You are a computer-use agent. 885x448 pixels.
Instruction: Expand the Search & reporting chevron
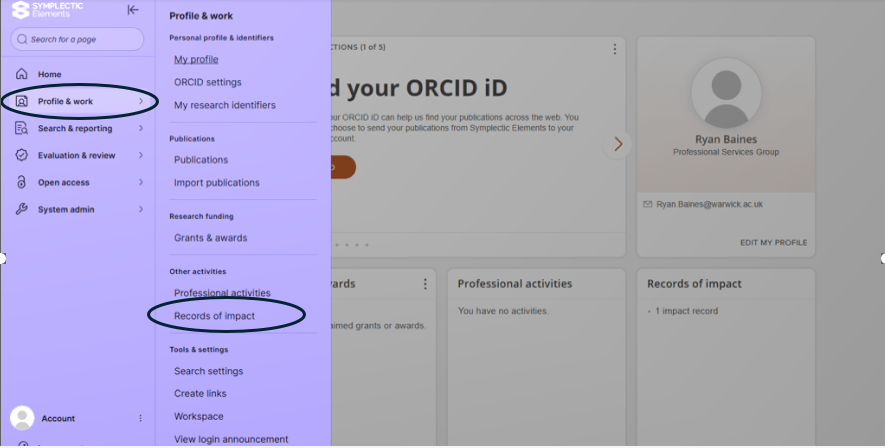pos(141,129)
